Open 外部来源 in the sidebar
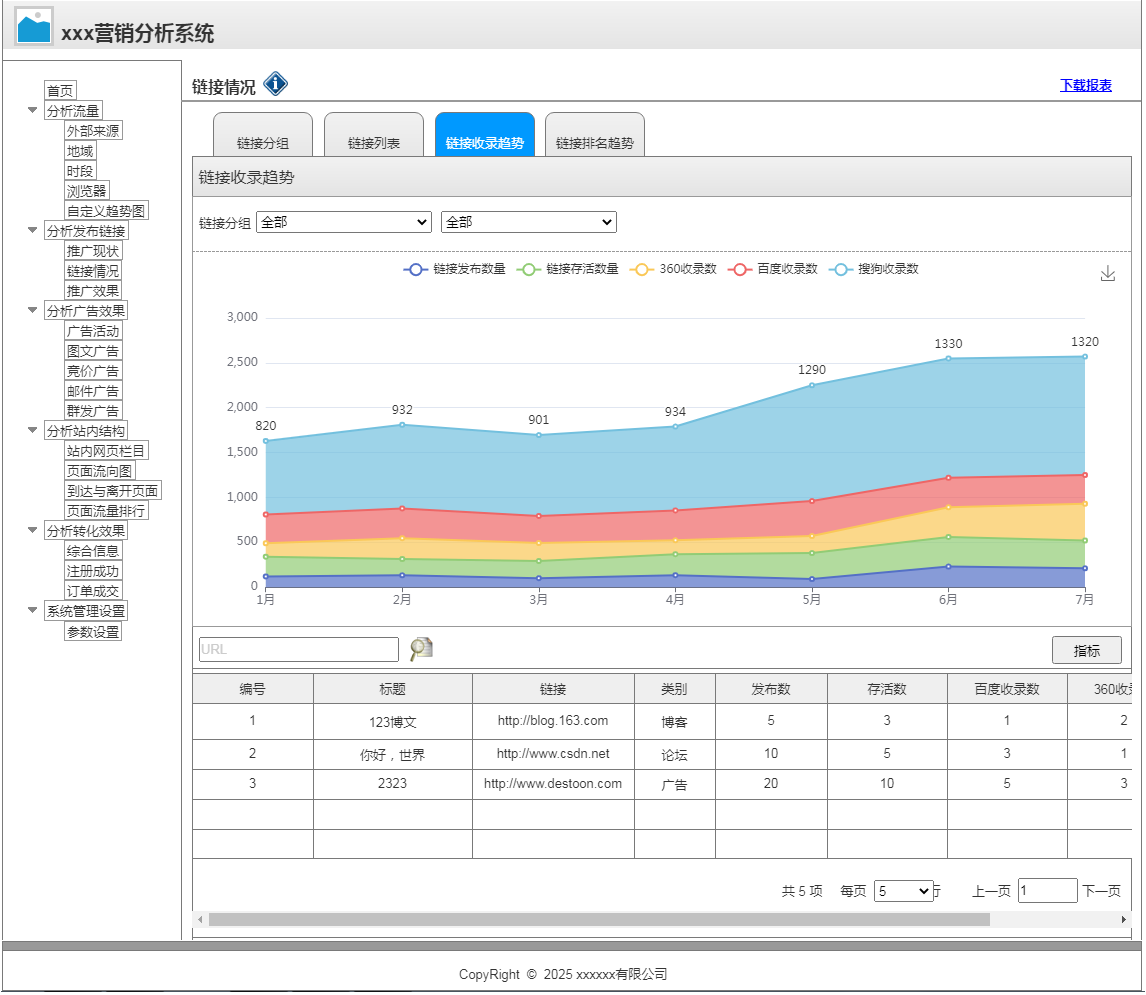Screen dimensions: 1146x995 (93, 131)
